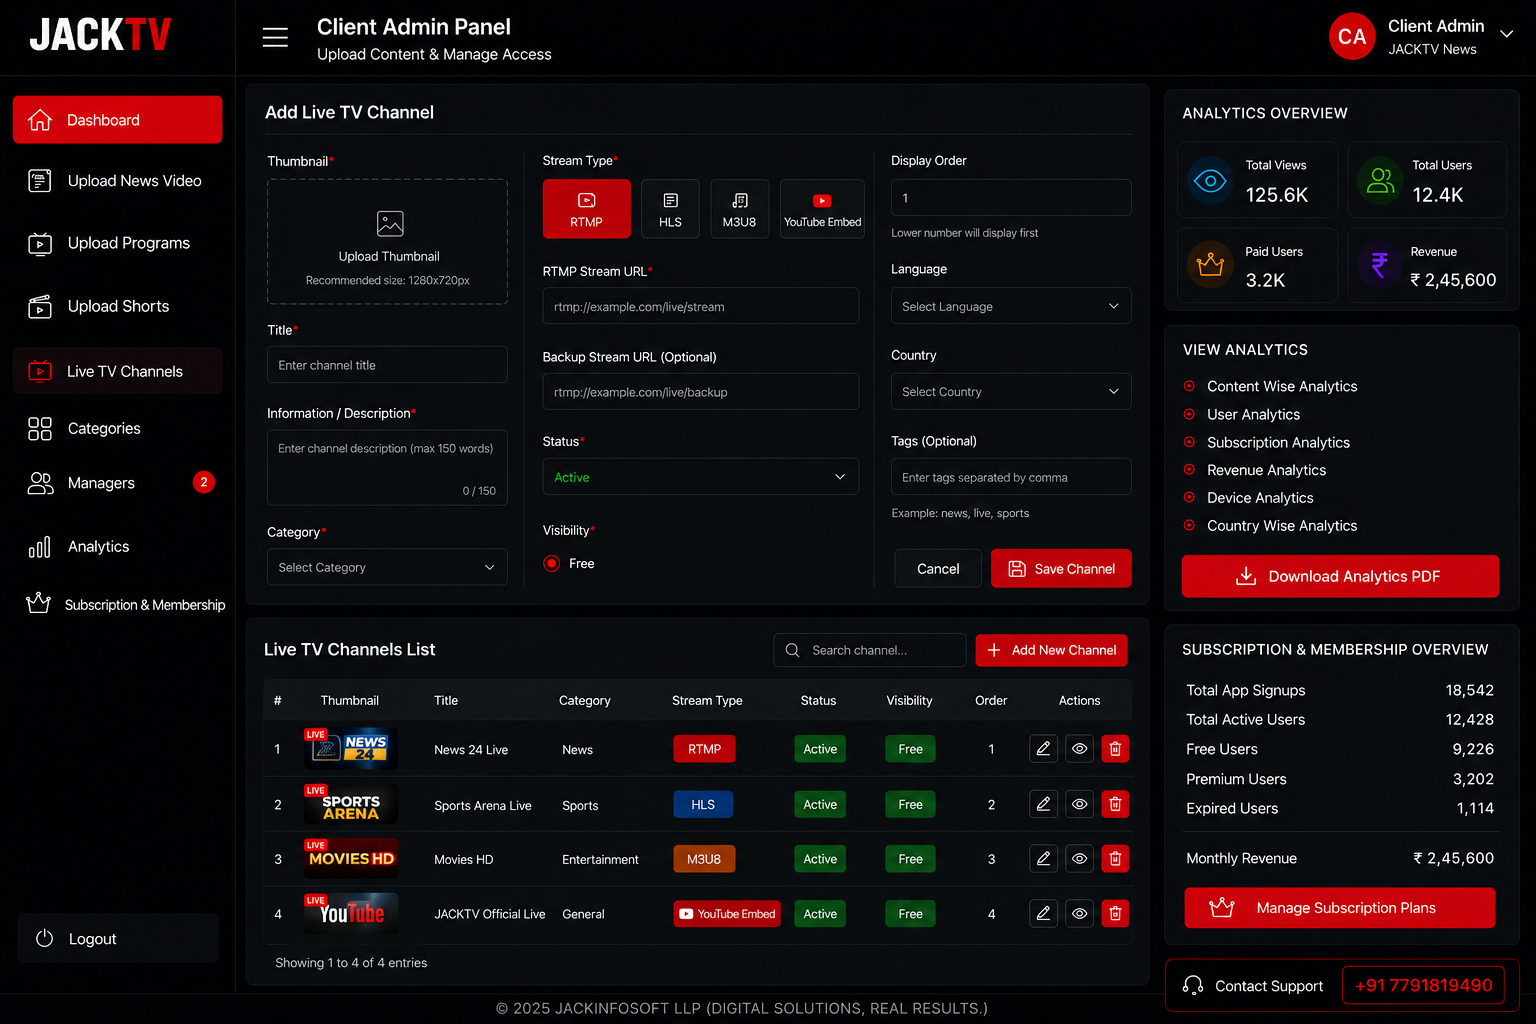Go to Upload News Video
1536x1024 pixels.
(x=117, y=181)
